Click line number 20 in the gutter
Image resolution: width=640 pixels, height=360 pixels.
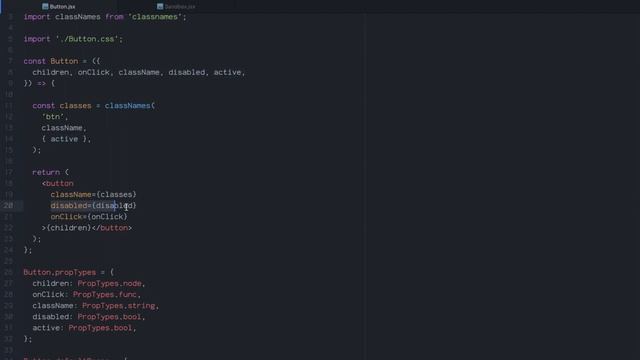click(x=8, y=205)
